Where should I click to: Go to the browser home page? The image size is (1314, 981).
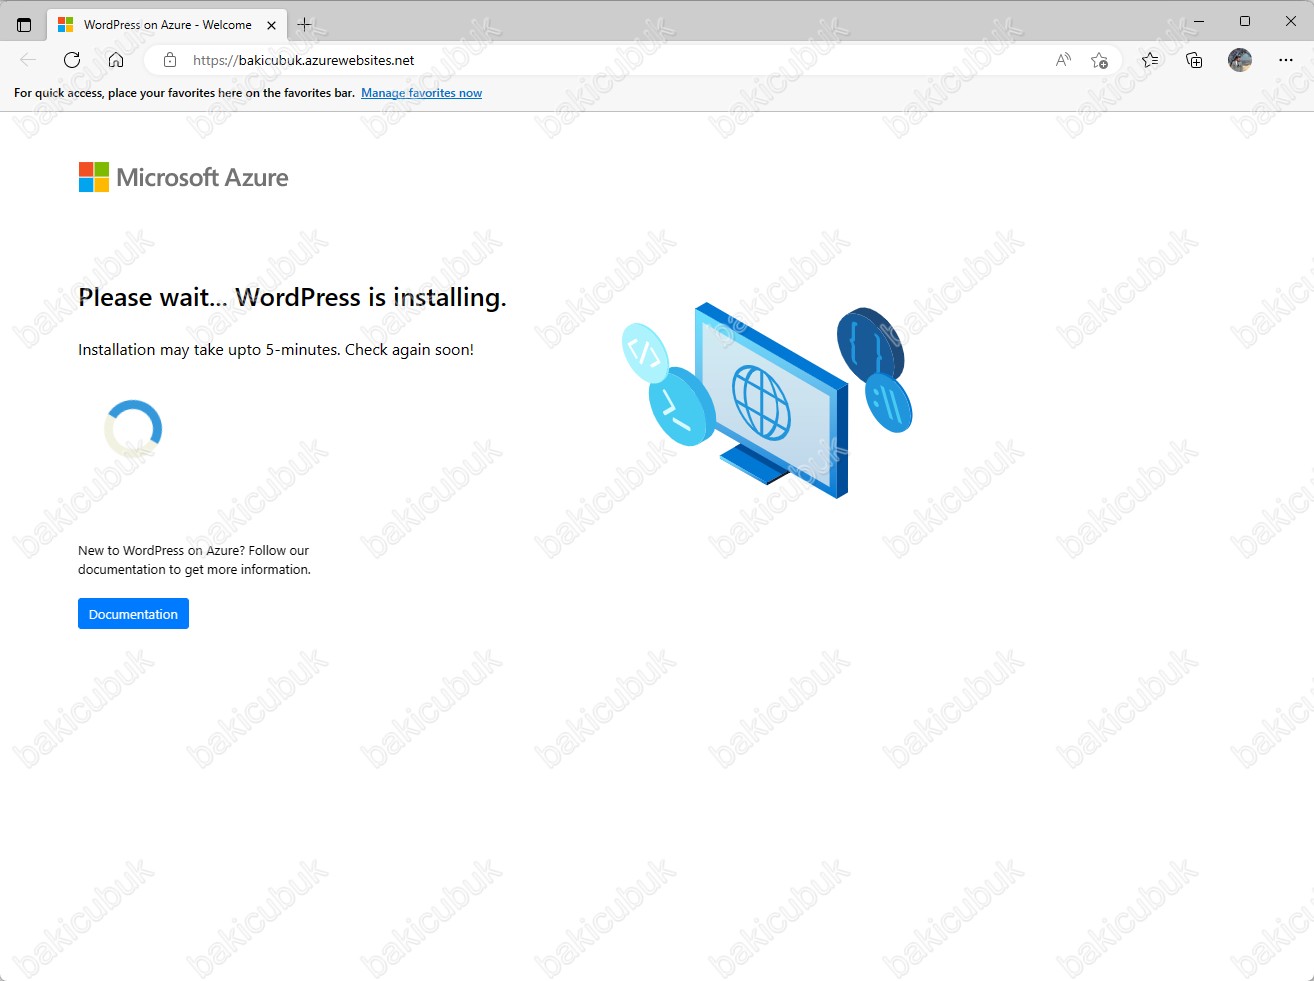tap(116, 60)
